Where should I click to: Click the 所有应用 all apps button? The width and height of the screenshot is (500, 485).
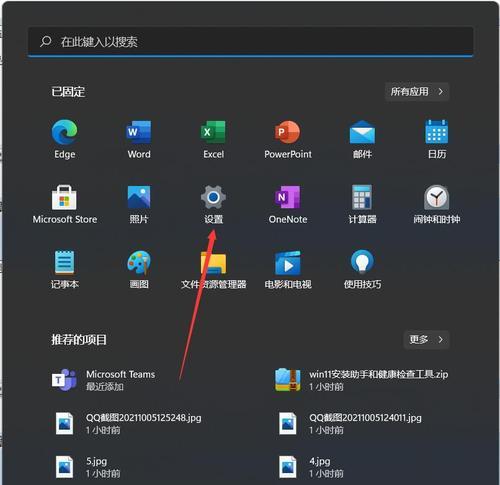(x=417, y=91)
